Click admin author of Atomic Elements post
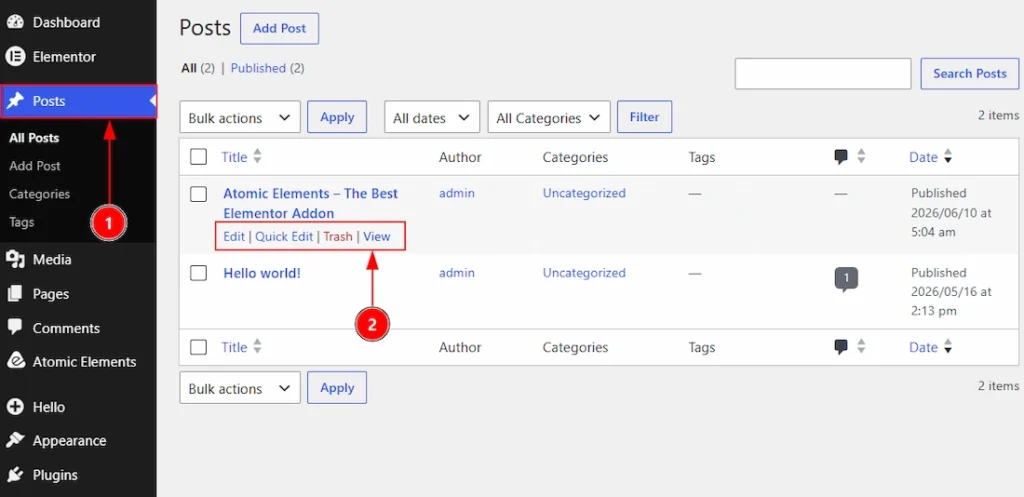Image resolution: width=1024 pixels, height=497 pixels. click(x=456, y=193)
